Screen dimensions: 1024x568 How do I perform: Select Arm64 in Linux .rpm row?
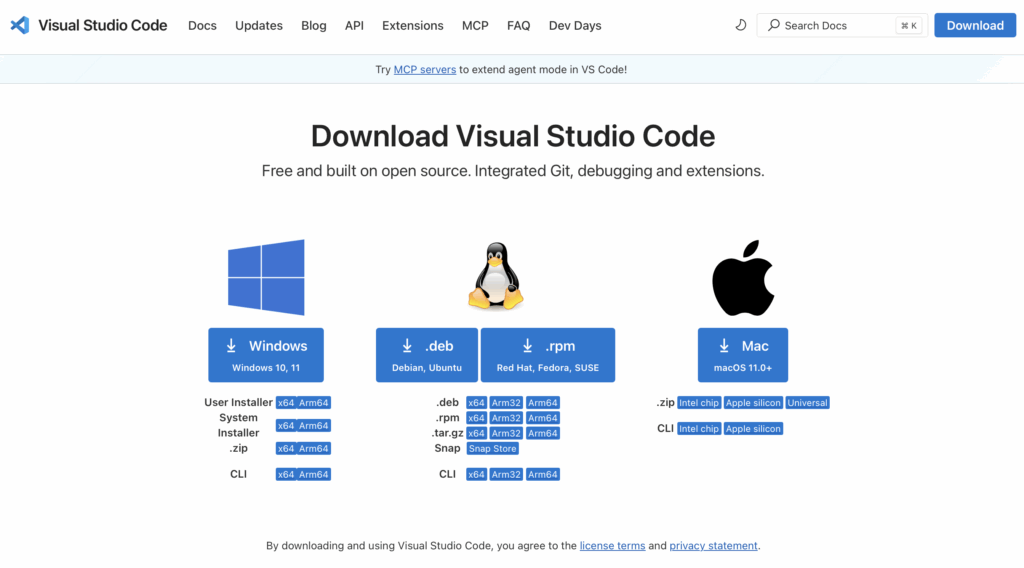[543, 418]
